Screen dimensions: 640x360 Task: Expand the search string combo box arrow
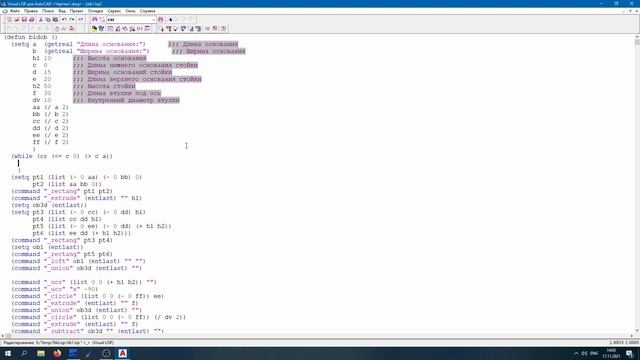pos(153,20)
